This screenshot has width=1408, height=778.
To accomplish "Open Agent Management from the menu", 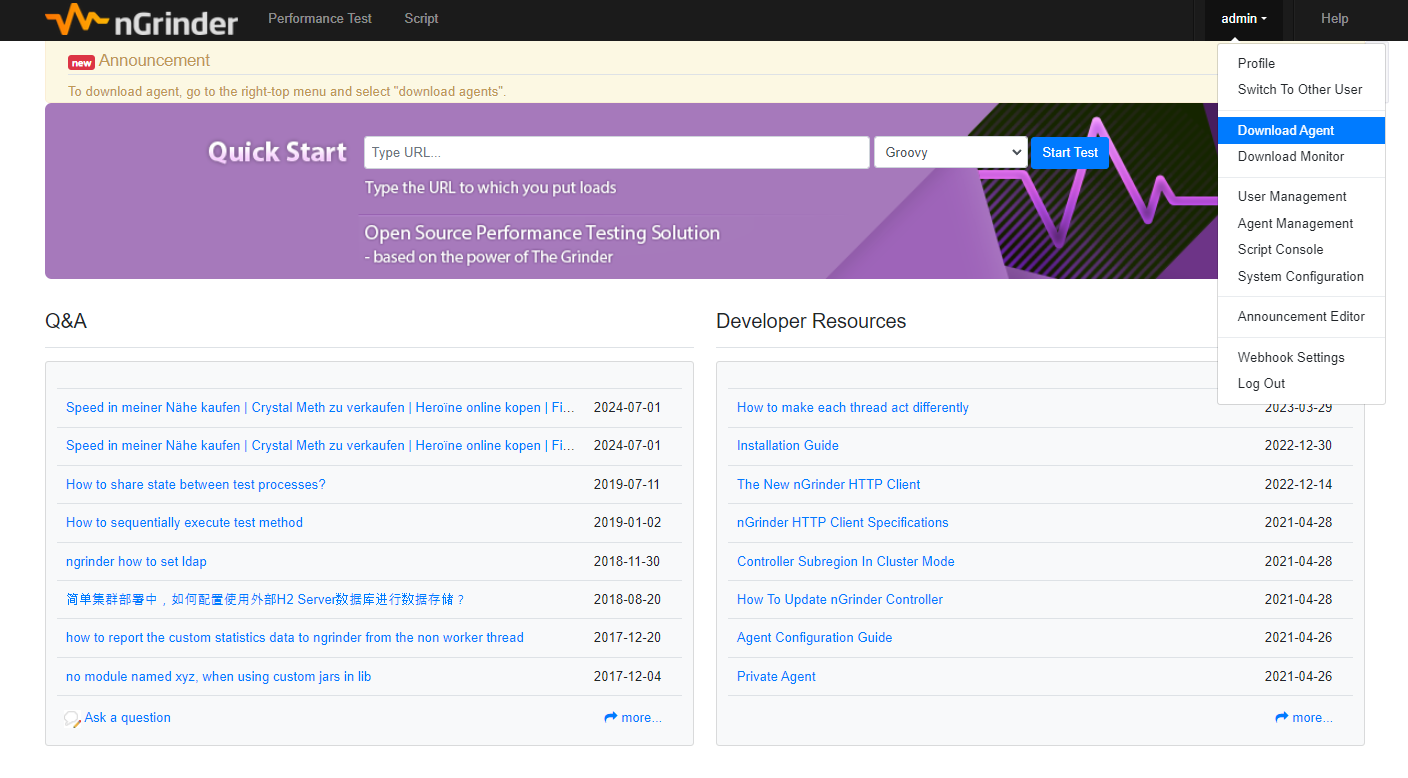I will [1301, 223].
